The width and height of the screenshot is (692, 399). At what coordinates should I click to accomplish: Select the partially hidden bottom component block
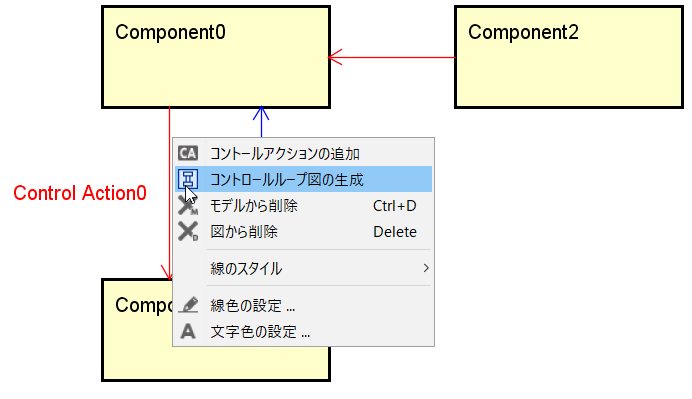click(x=137, y=330)
